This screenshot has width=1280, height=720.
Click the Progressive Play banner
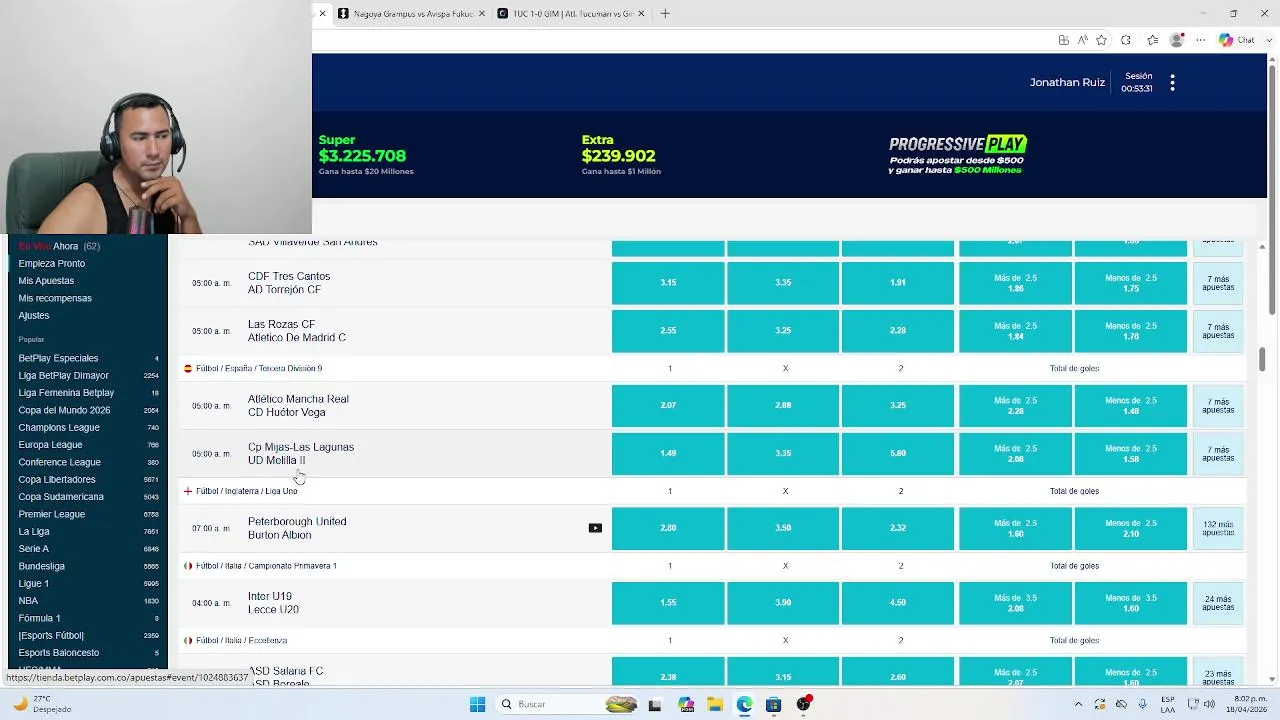(958, 156)
